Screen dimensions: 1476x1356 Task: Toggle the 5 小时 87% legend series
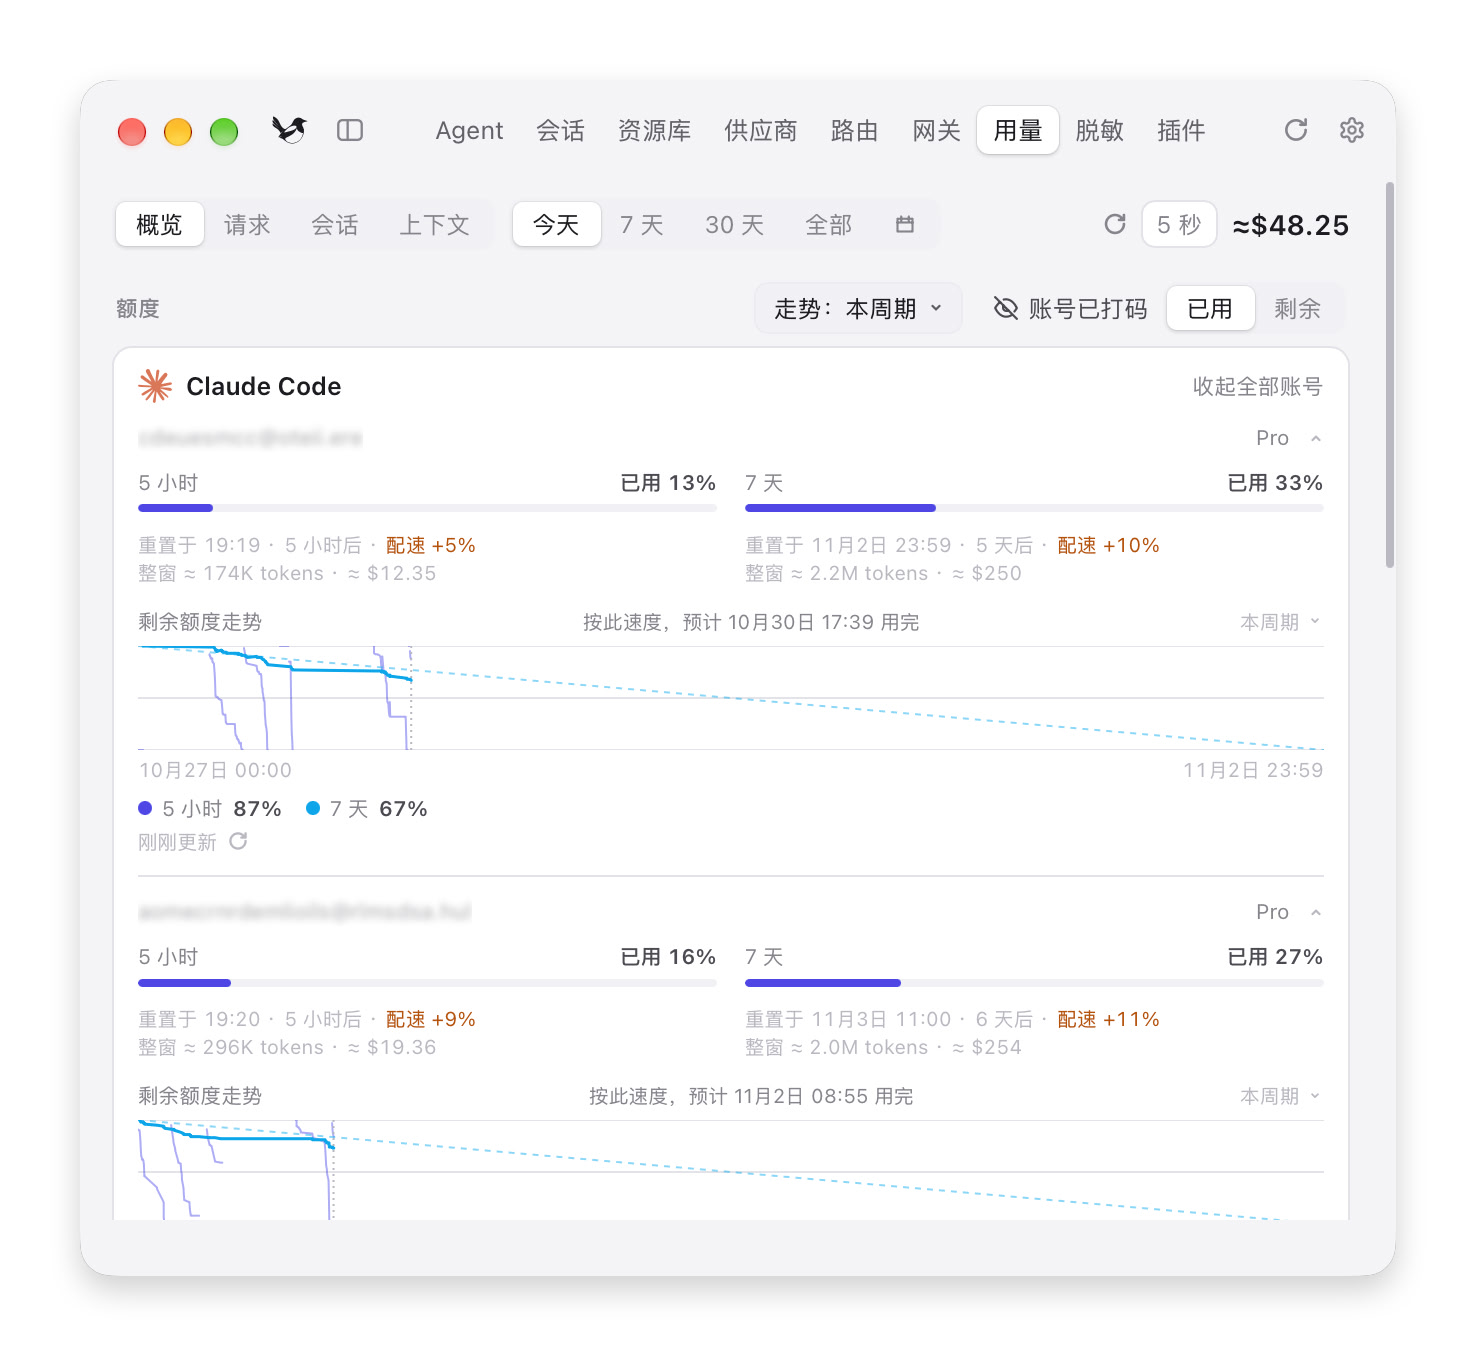point(210,808)
